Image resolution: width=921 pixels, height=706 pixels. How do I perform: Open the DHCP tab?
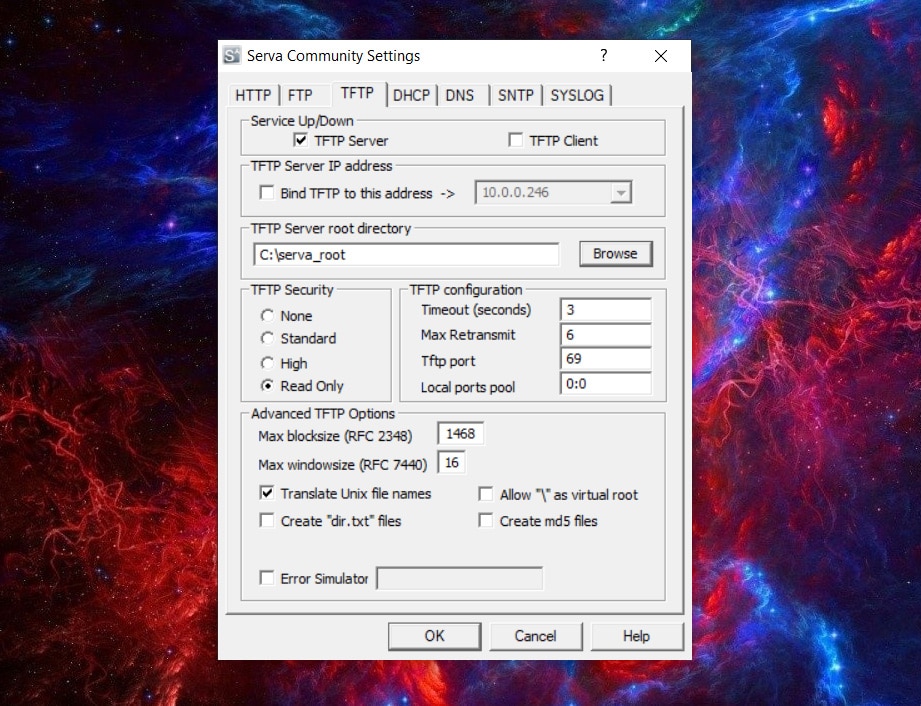click(411, 95)
